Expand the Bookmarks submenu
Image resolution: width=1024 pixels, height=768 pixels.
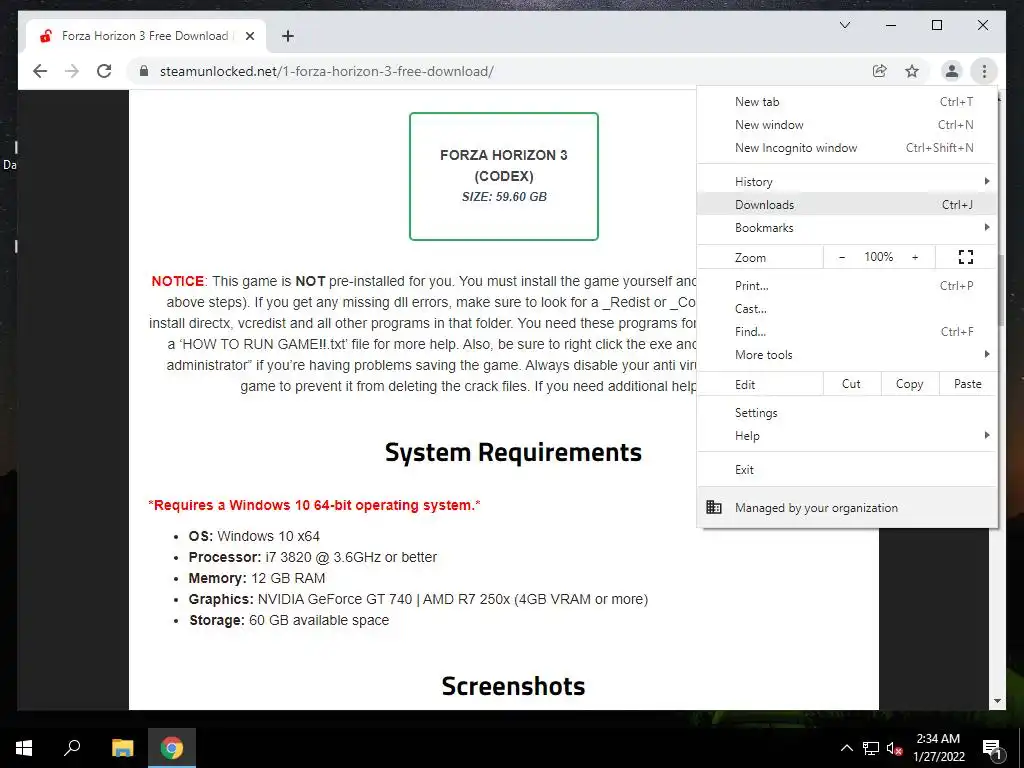click(x=847, y=227)
